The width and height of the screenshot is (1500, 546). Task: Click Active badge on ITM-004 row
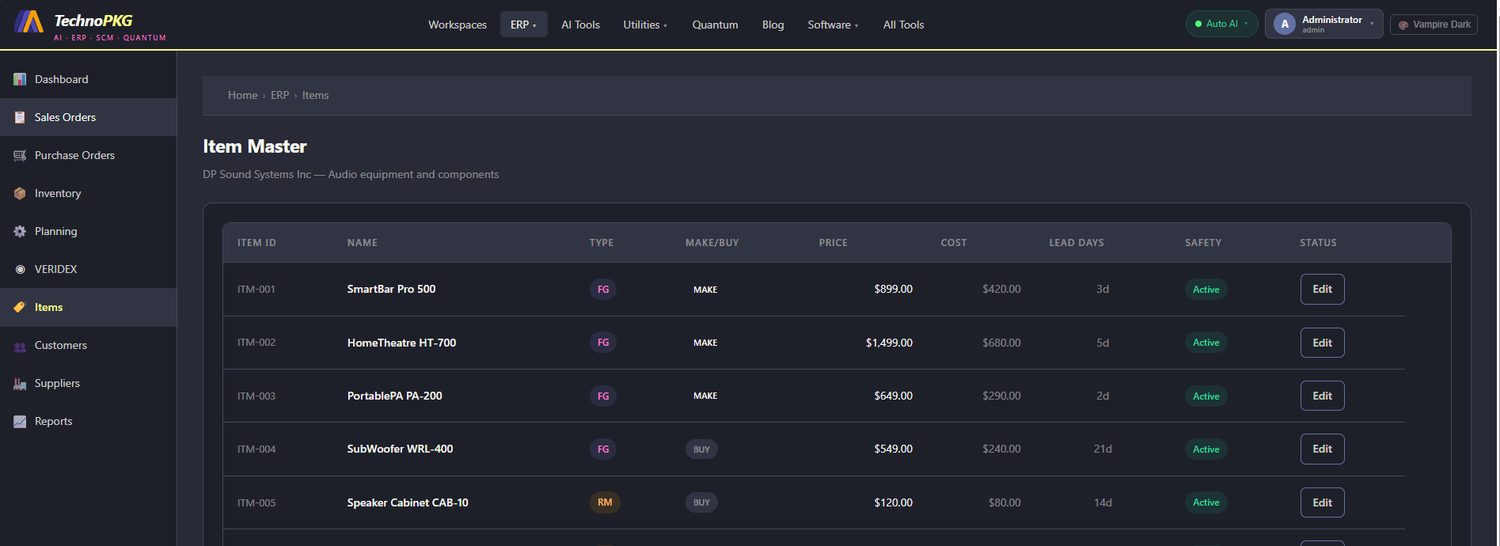(x=1206, y=449)
